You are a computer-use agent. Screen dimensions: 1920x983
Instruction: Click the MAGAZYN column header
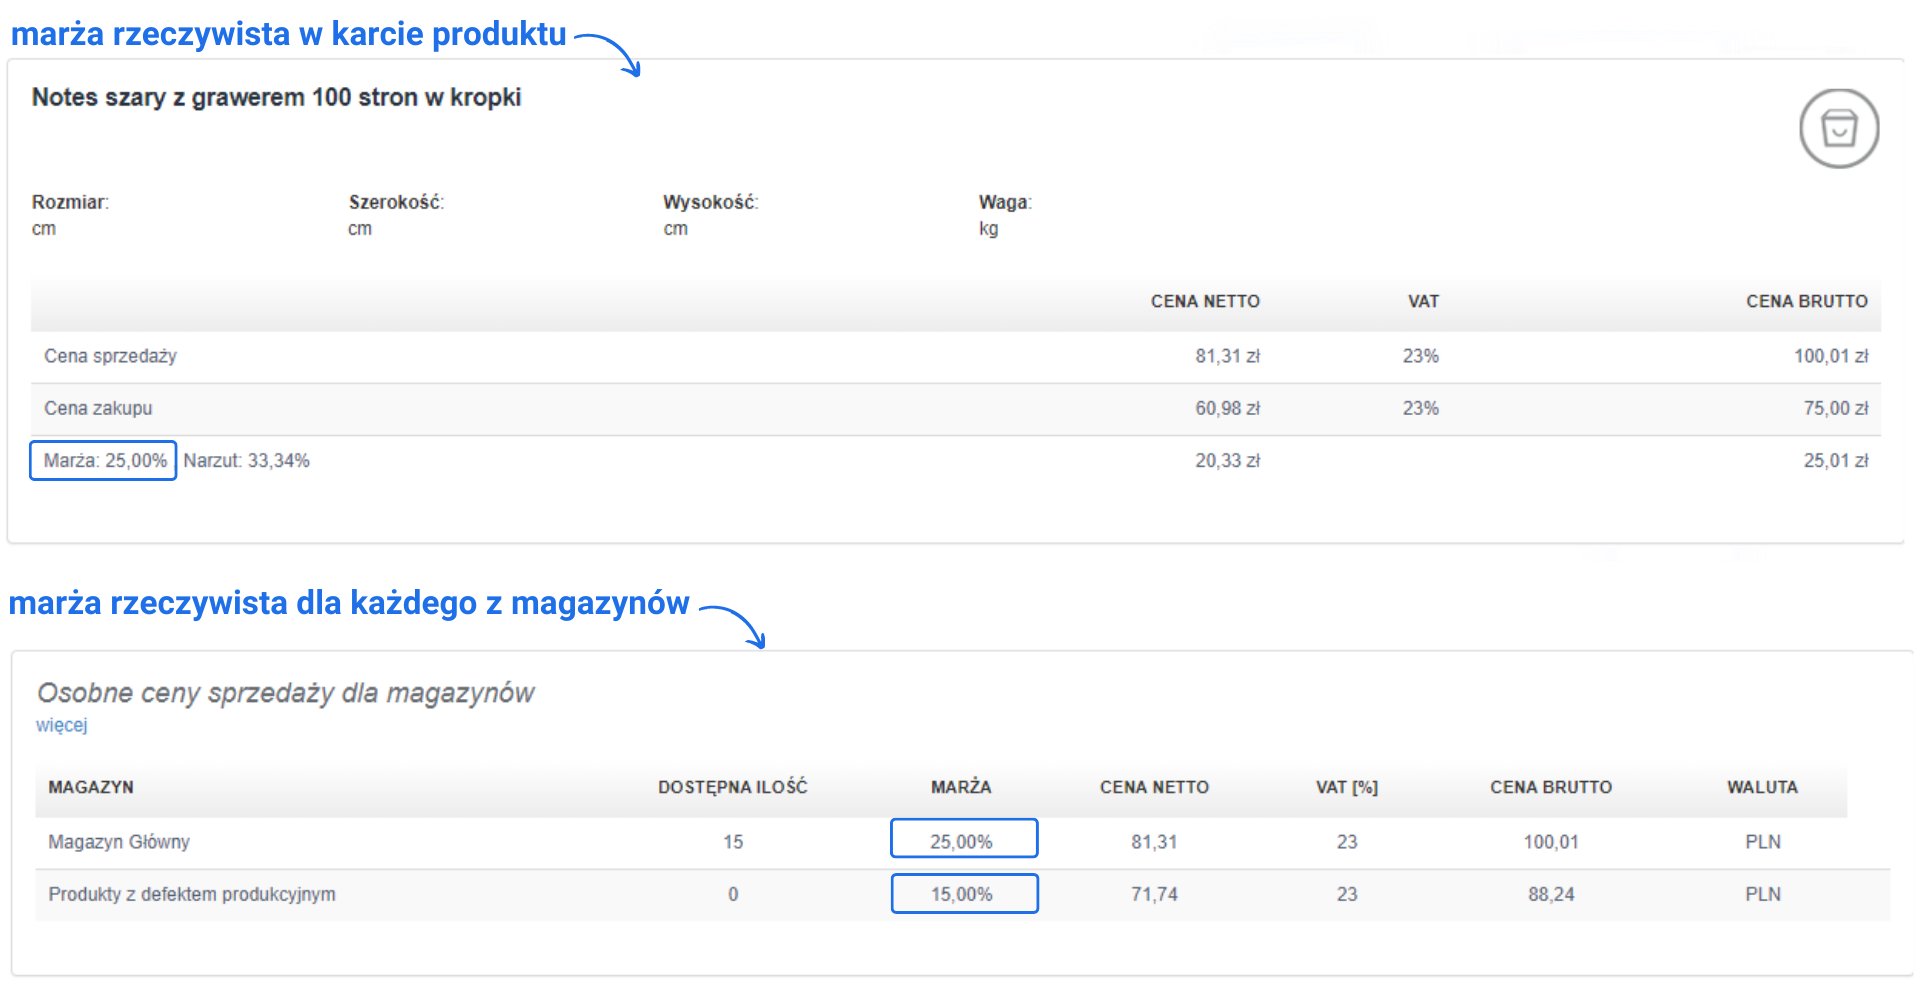91,787
